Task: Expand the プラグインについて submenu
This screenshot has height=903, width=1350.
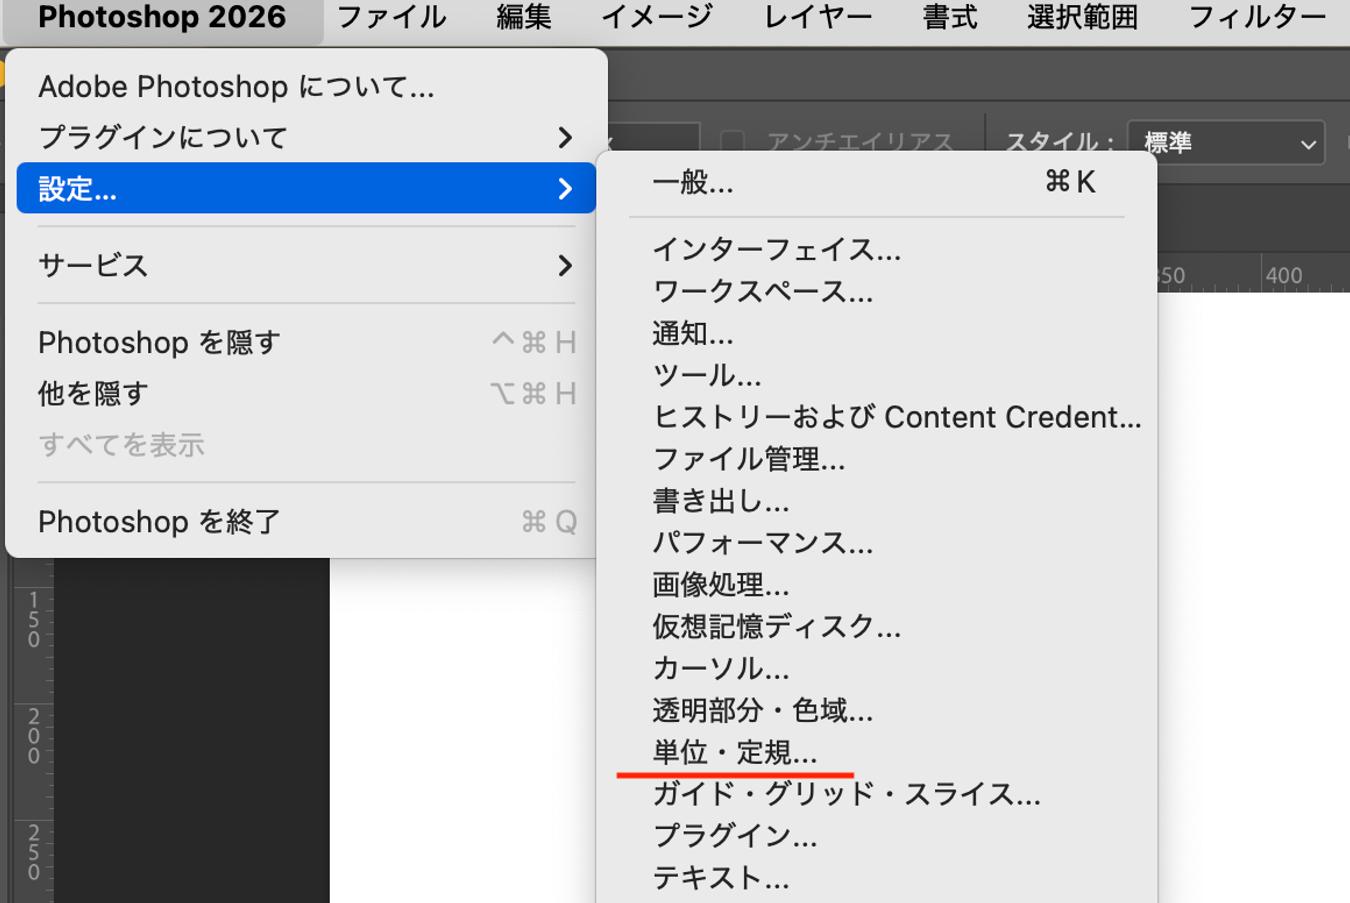Action: pos(306,137)
